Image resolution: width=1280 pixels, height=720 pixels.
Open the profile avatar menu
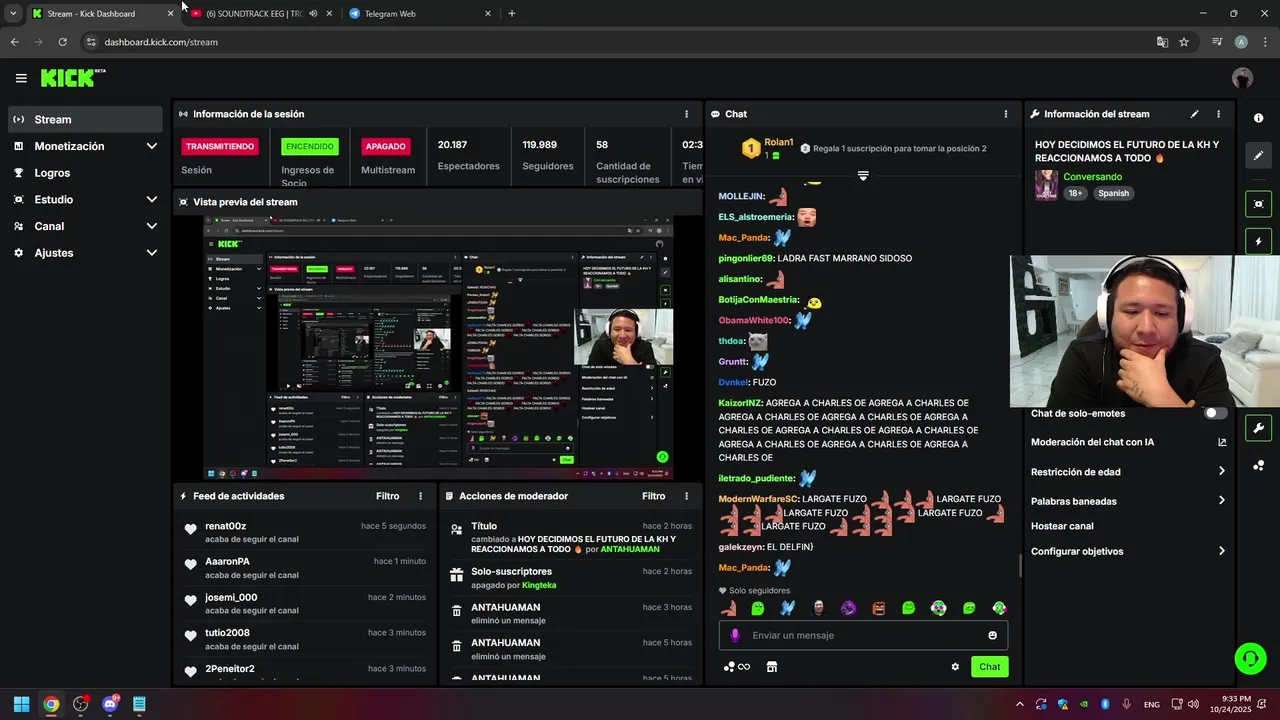1242,78
